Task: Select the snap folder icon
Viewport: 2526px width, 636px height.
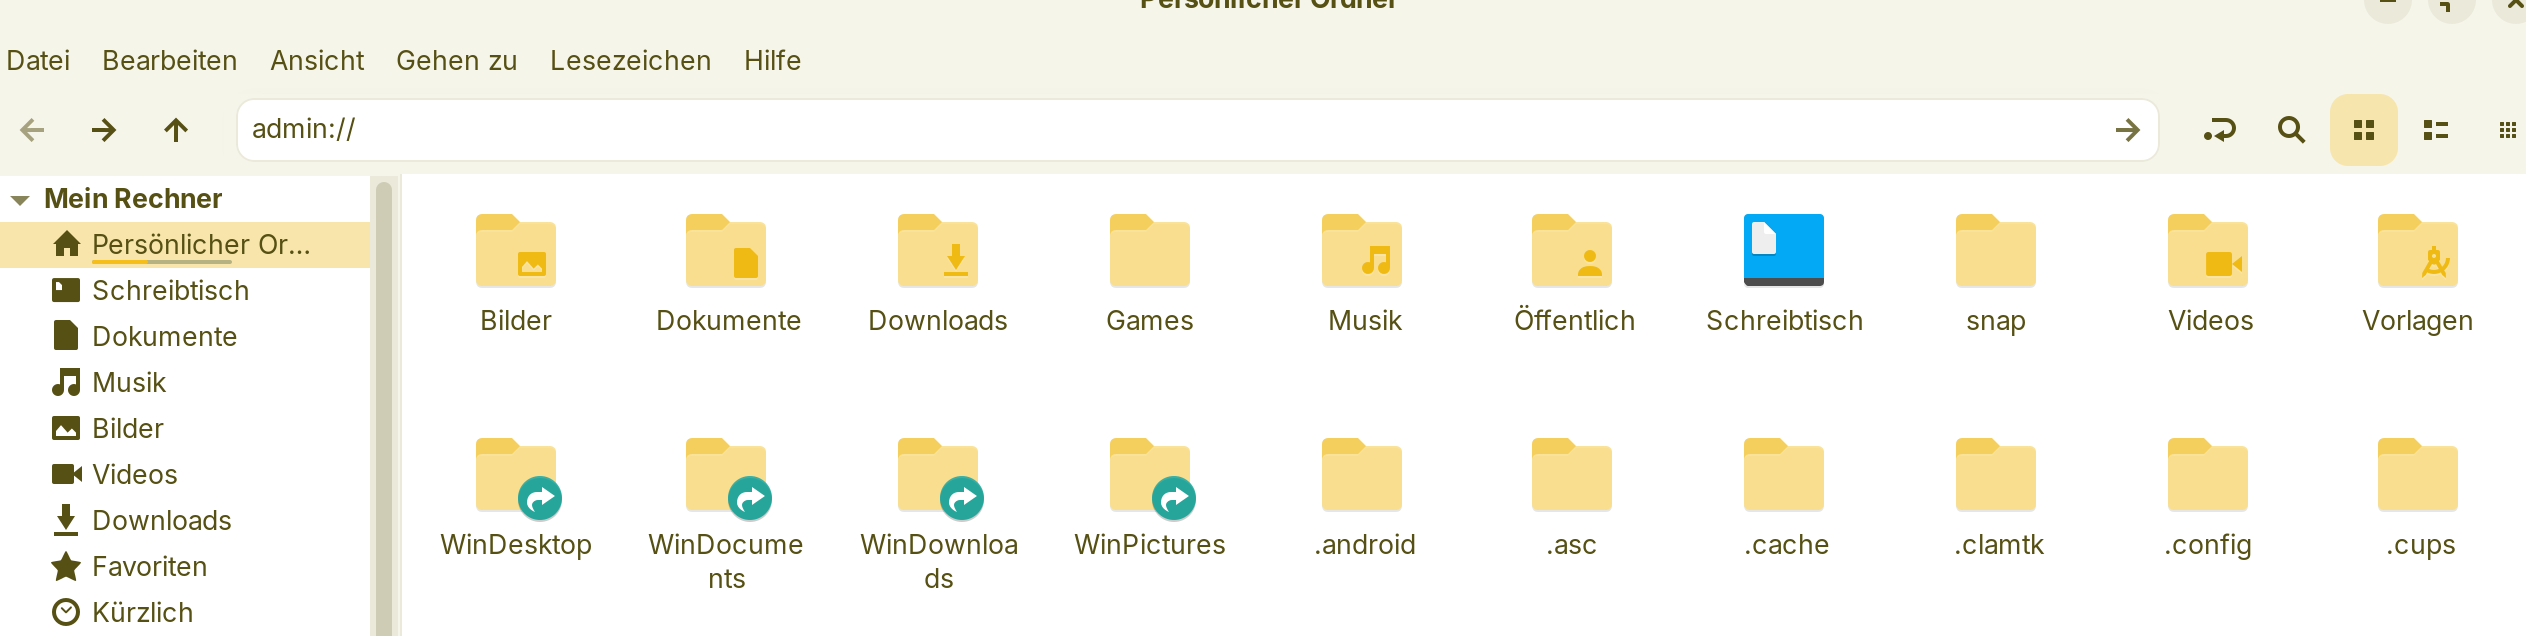Action: click(1996, 251)
